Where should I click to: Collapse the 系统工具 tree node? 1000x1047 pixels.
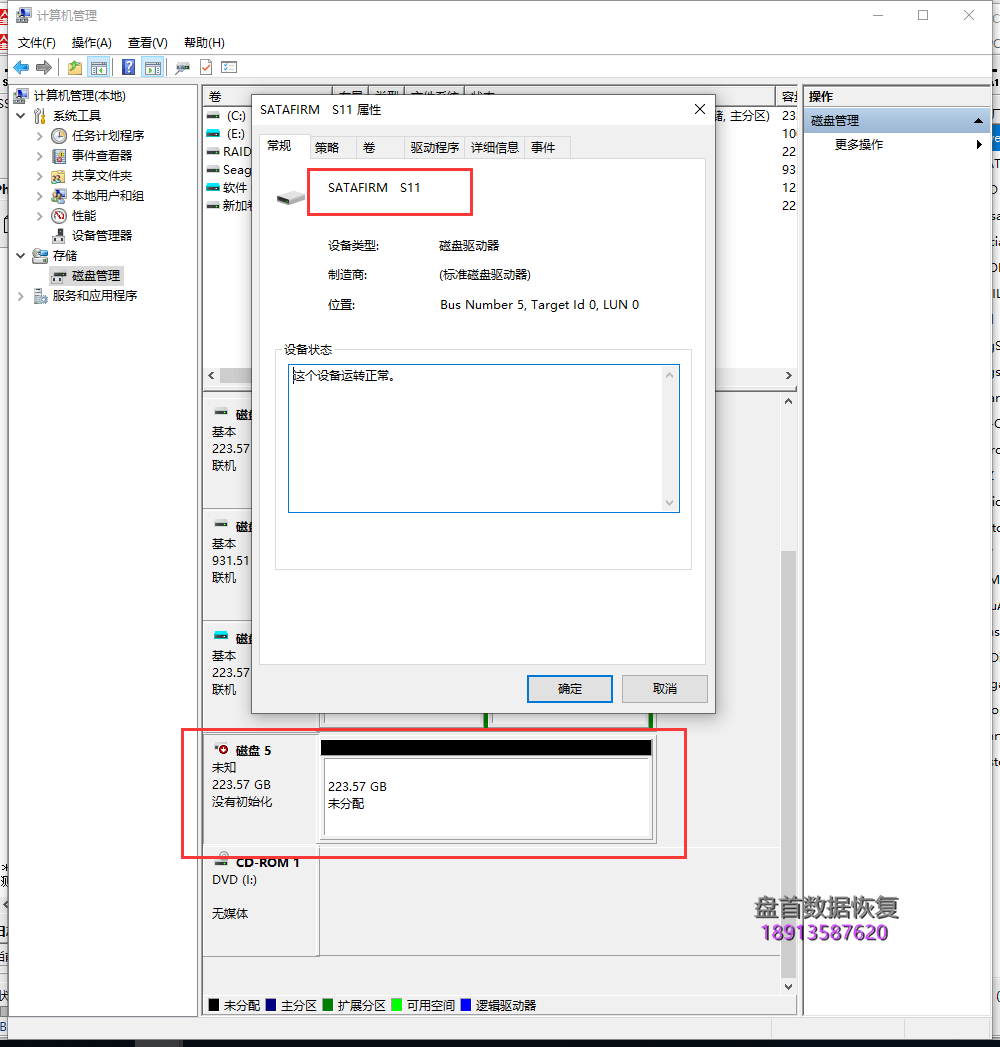click(x=21, y=116)
